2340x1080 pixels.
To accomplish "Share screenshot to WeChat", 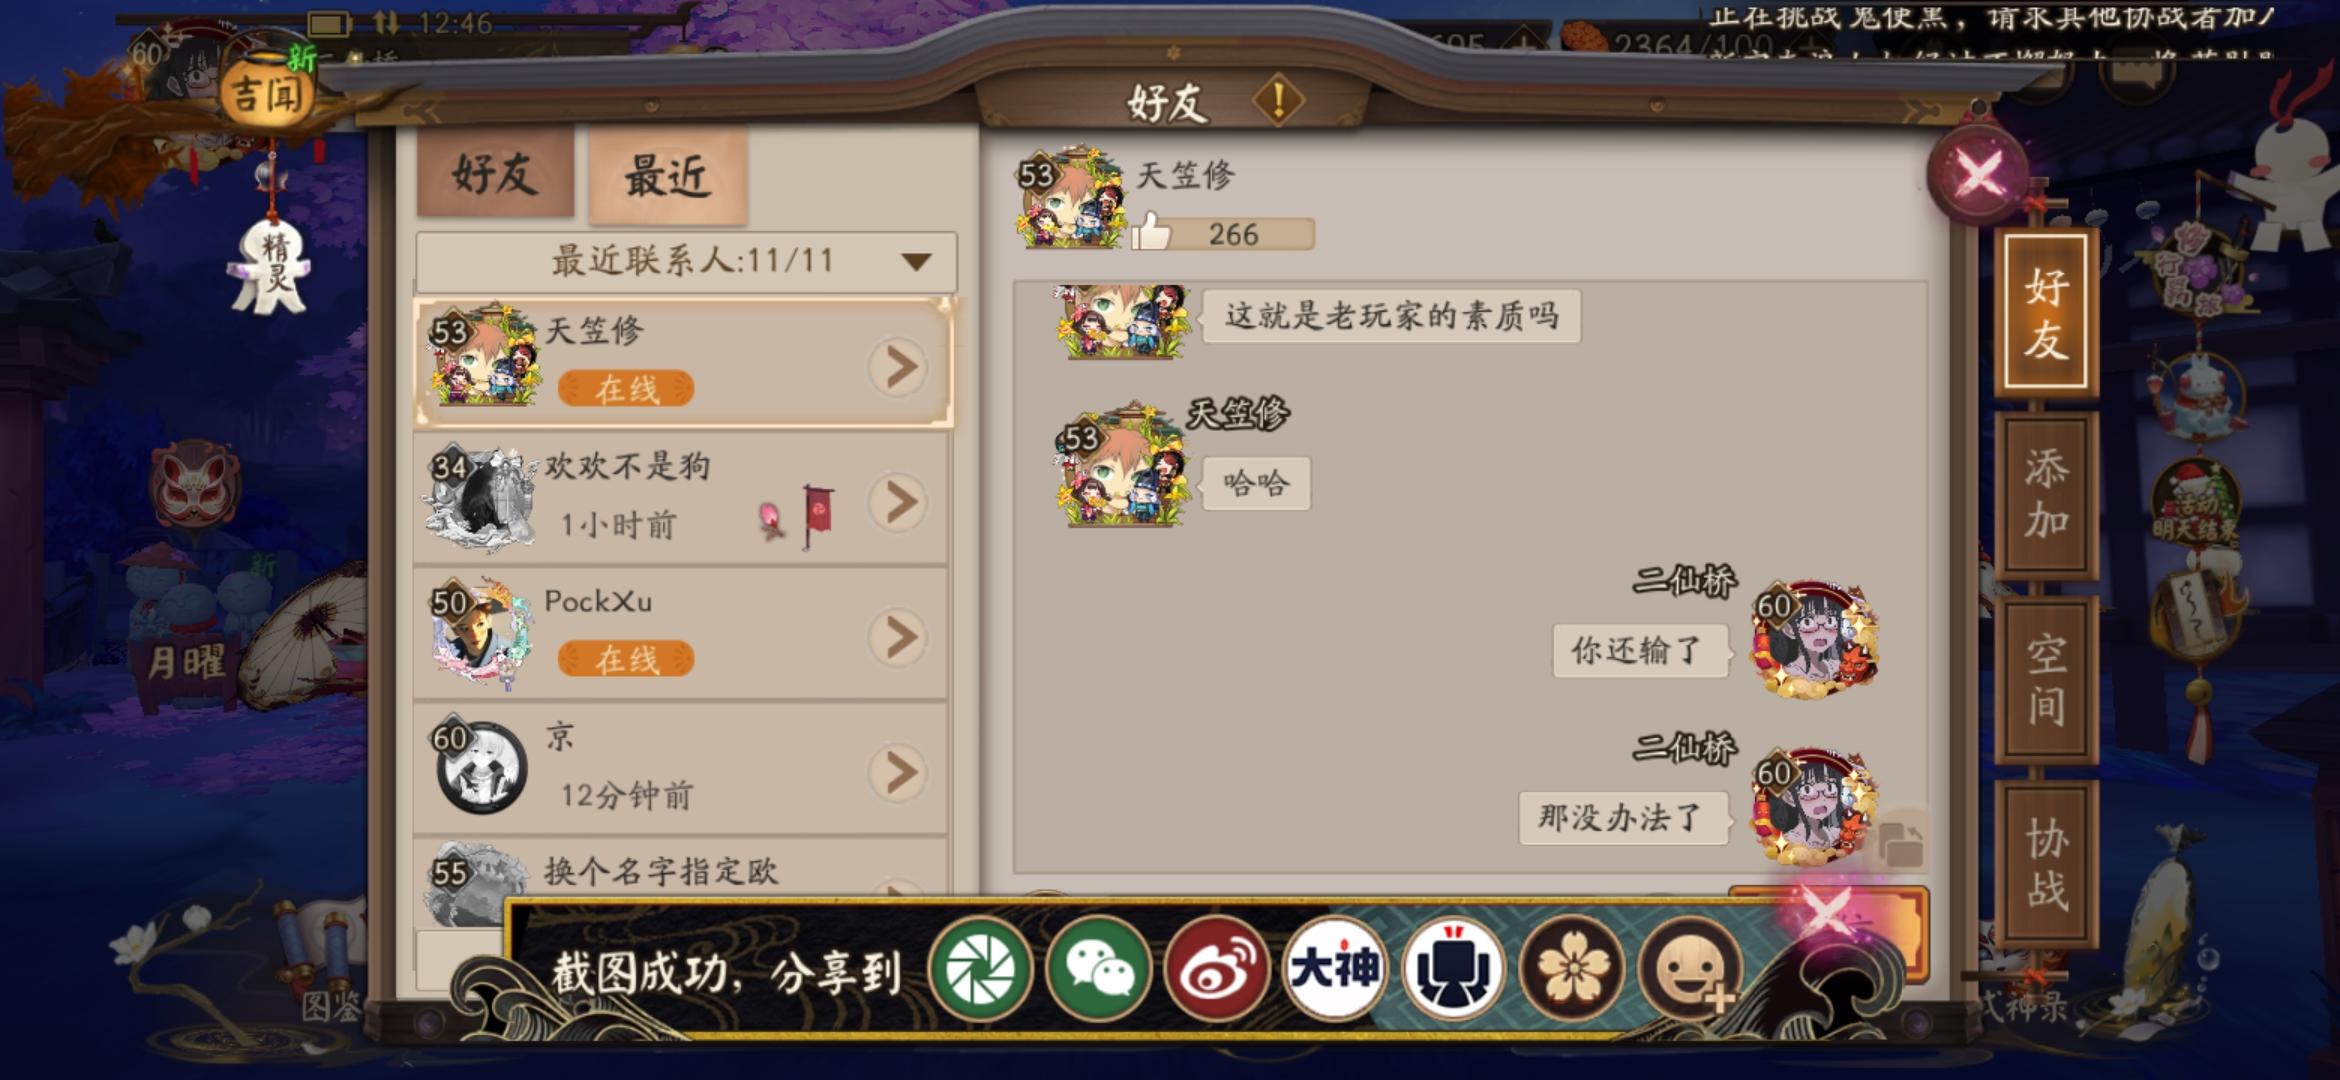I will pyautogui.click(x=1098, y=967).
